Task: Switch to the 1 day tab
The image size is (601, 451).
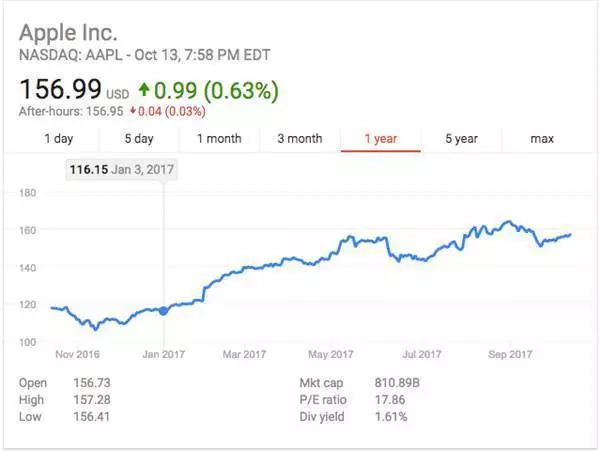Action: (59, 139)
